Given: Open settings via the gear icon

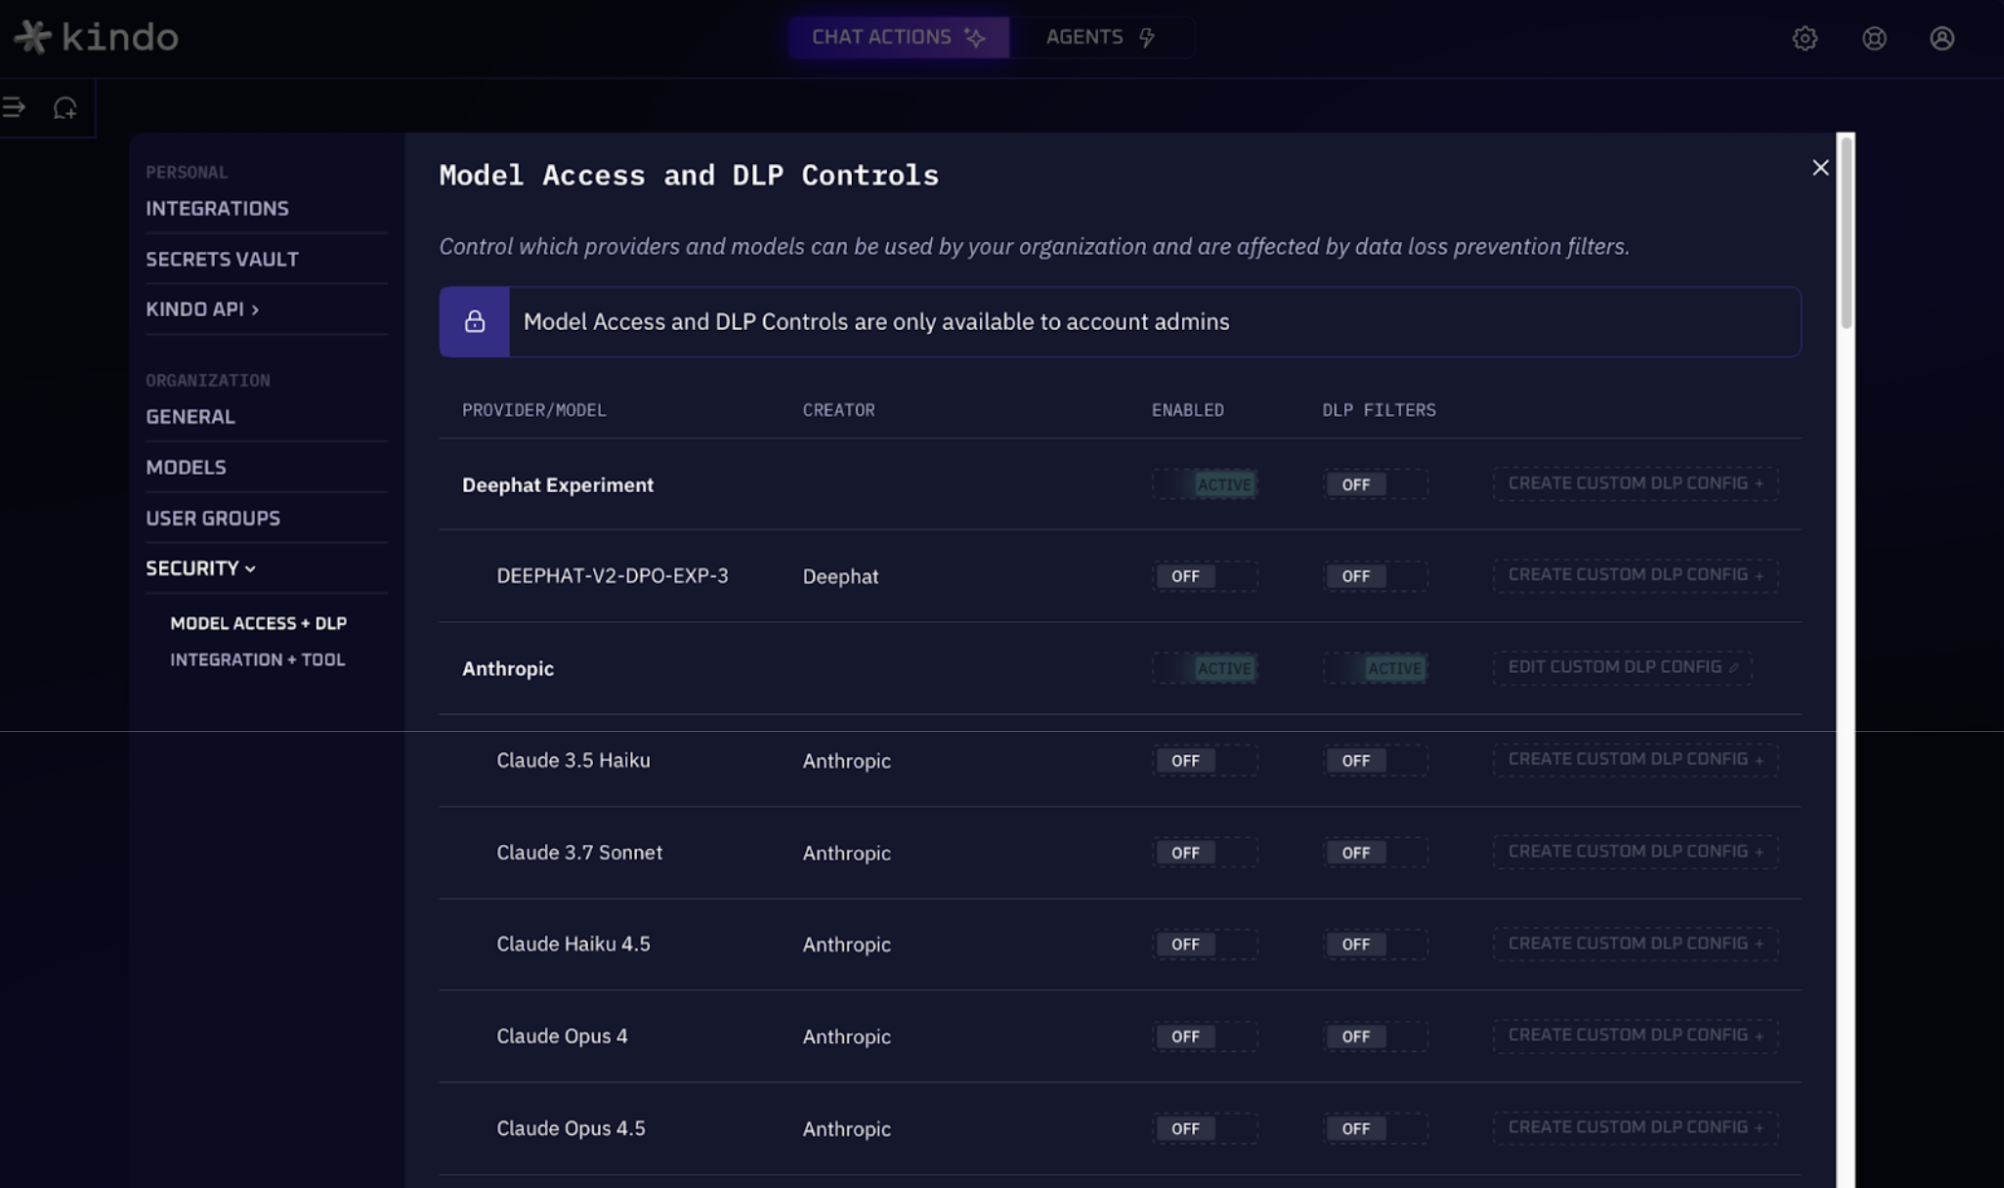Looking at the screenshot, I should click(1804, 38).
